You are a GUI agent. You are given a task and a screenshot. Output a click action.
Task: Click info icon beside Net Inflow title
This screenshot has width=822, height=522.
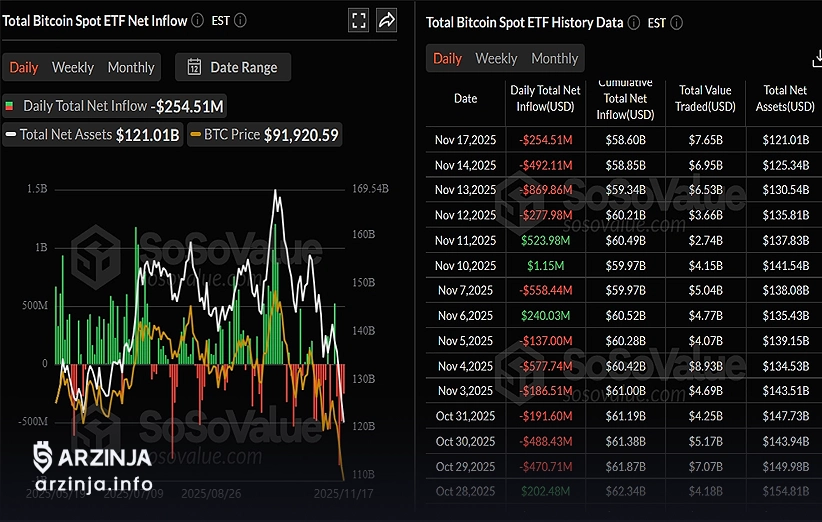tap(197, 20)
